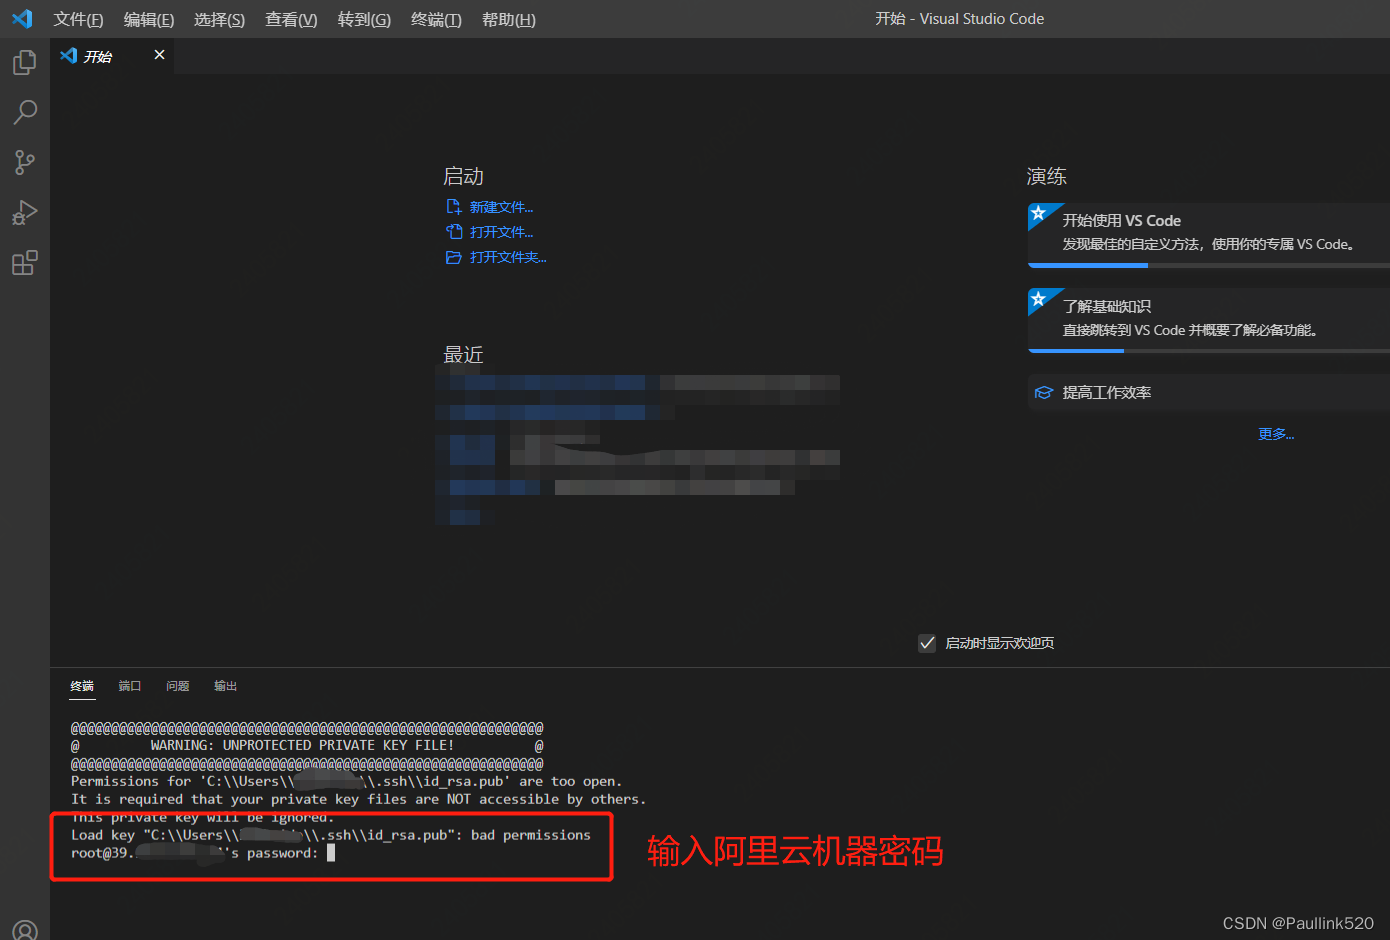
Task: Click the WARNING: UNPROTECTED PRIVATE KEY FILE! line
Action: (307, 745)
